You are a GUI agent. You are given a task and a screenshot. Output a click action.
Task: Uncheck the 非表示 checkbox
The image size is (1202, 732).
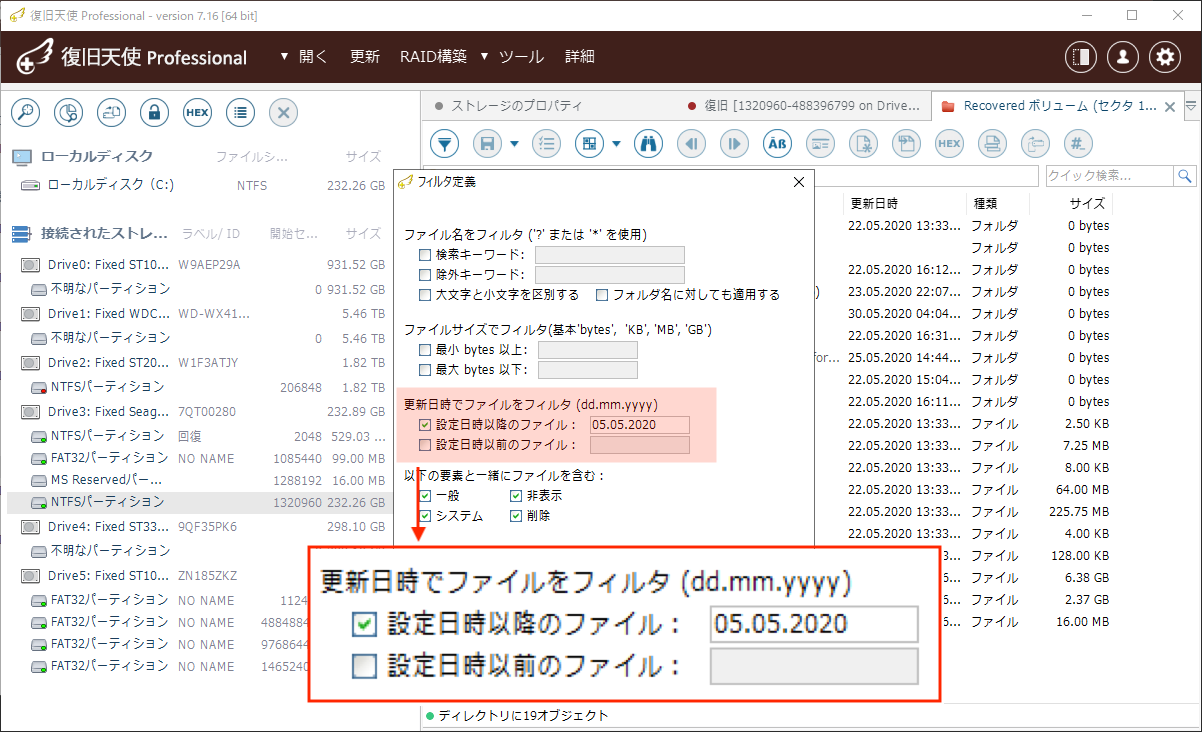pos(516,496)
